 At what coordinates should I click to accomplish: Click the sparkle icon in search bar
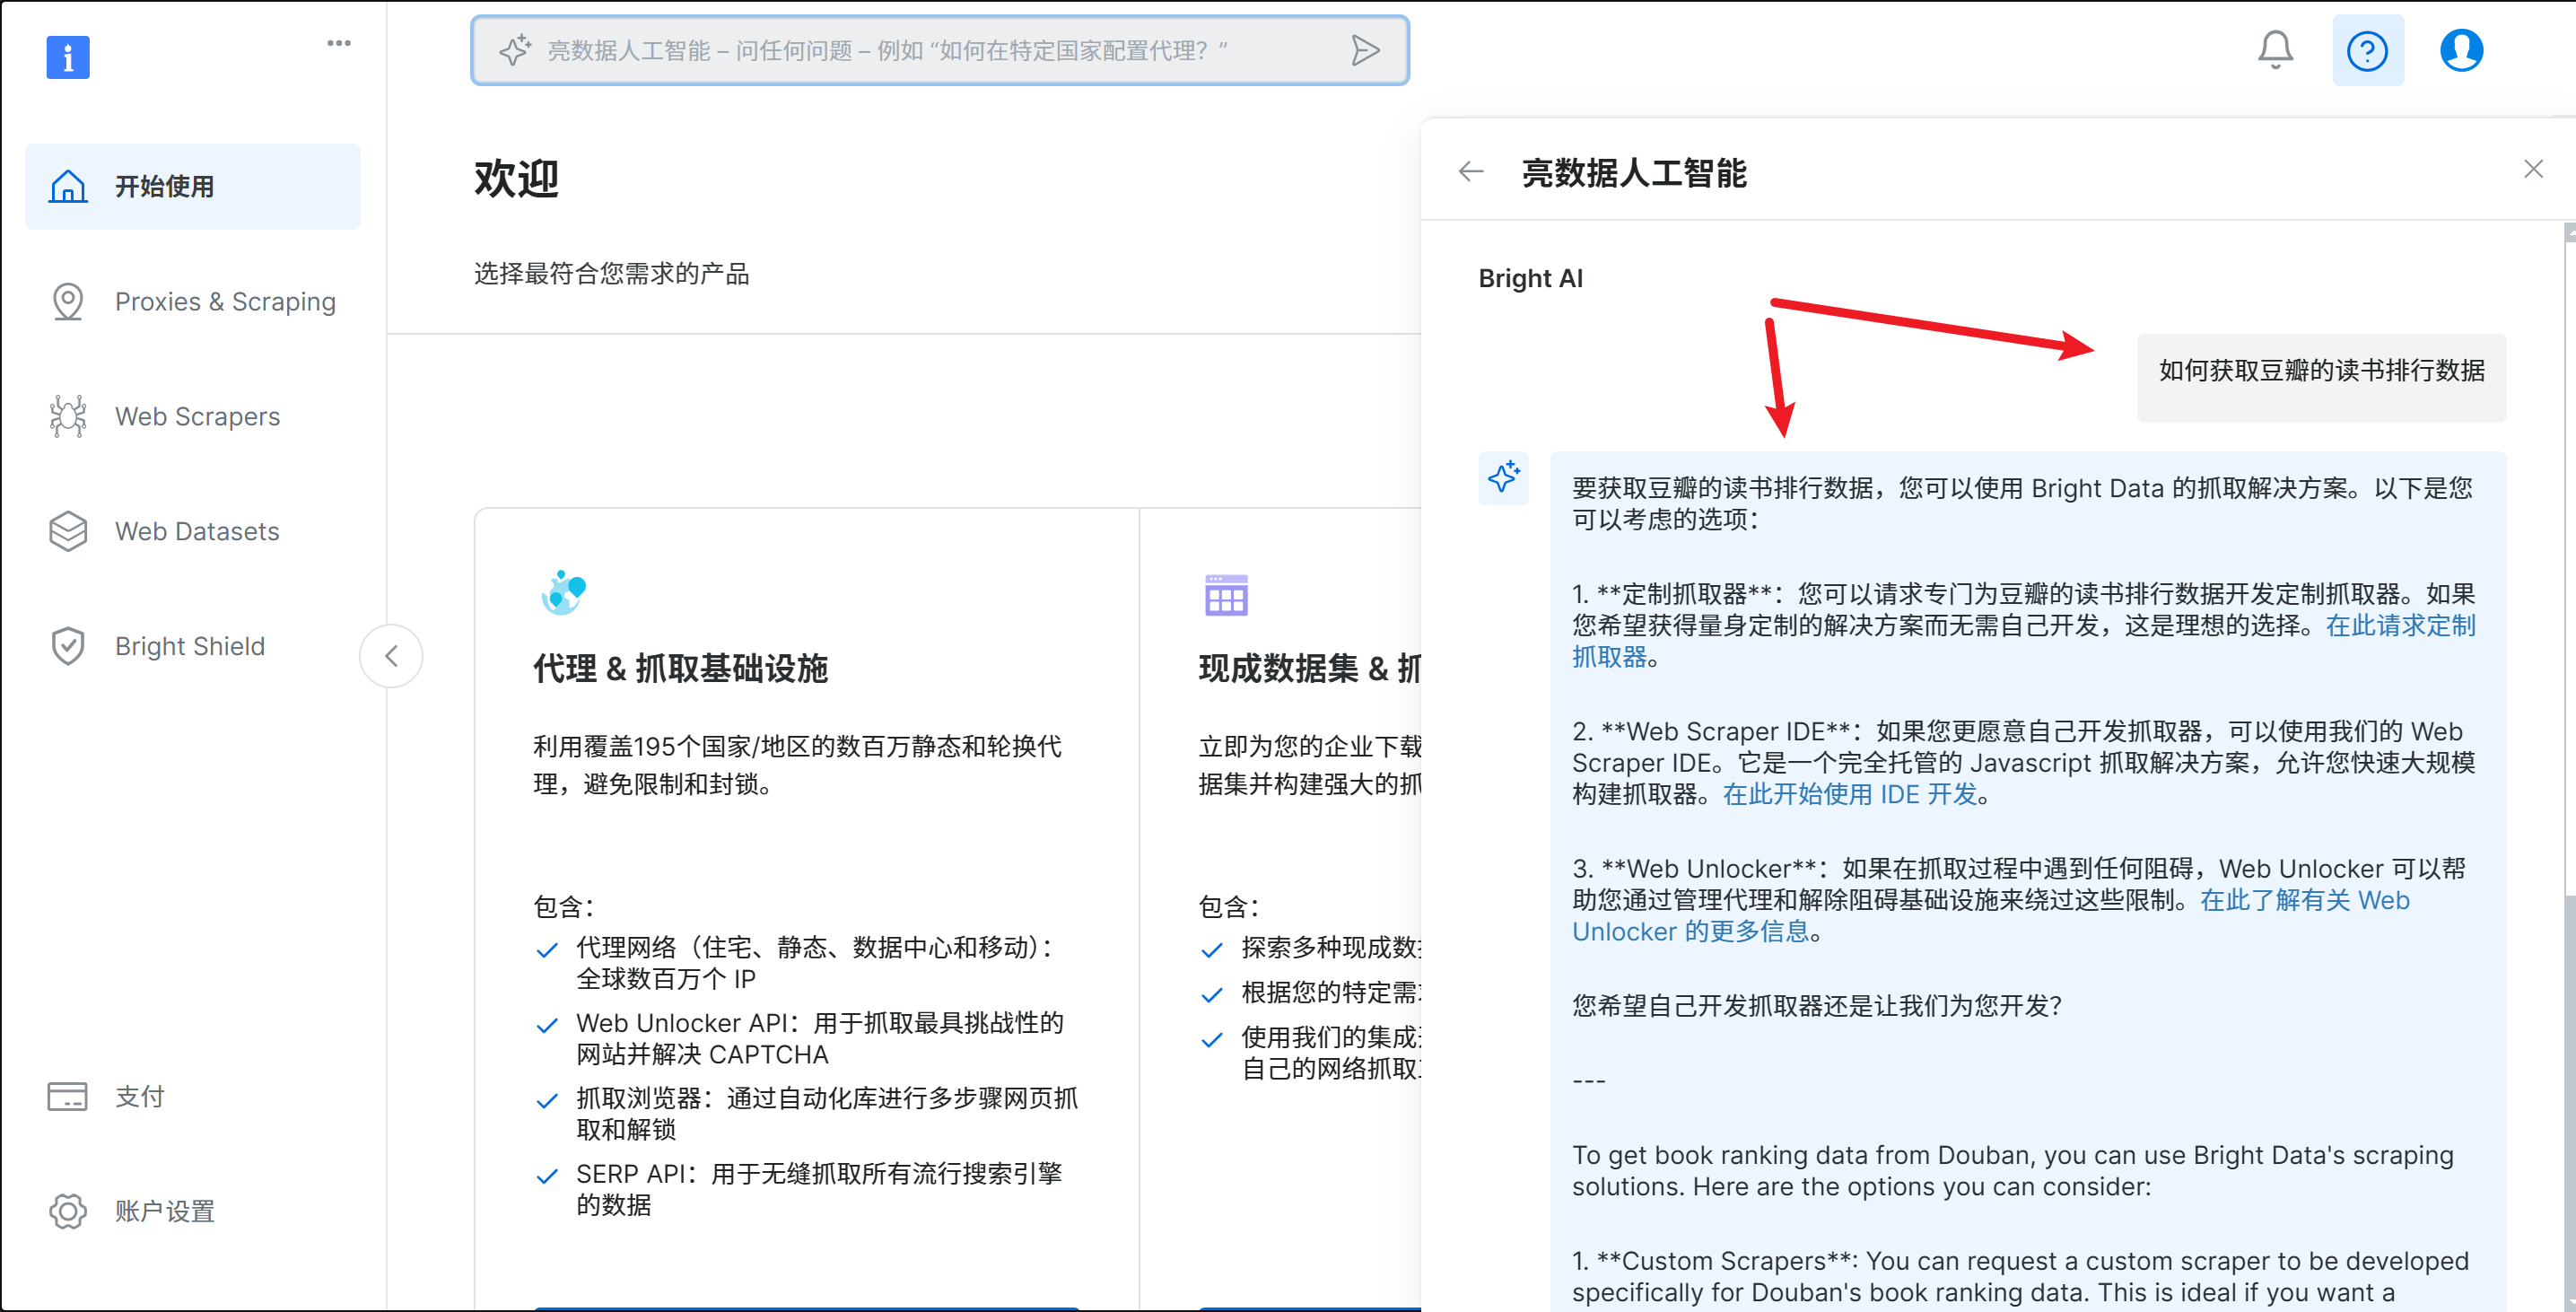[515, 50]
